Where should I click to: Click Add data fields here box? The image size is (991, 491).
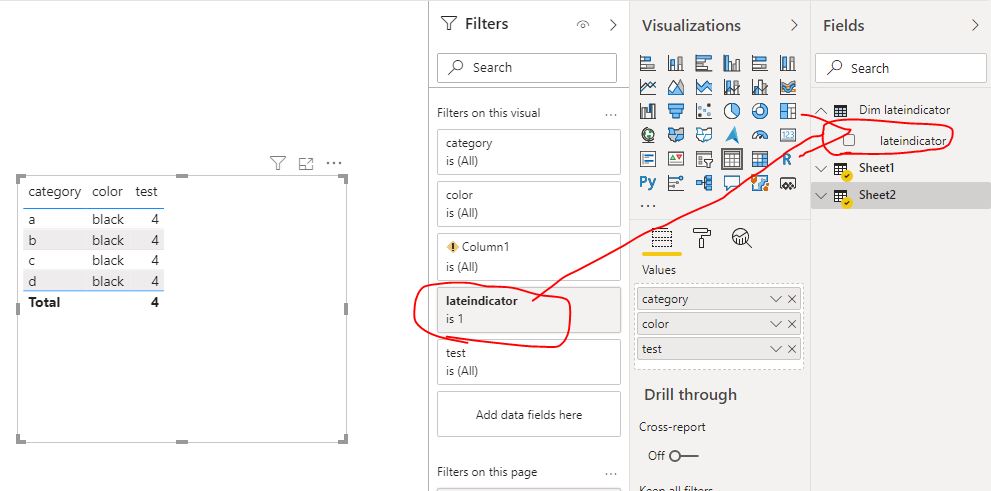pyautogui.click(x=529, y=415)
